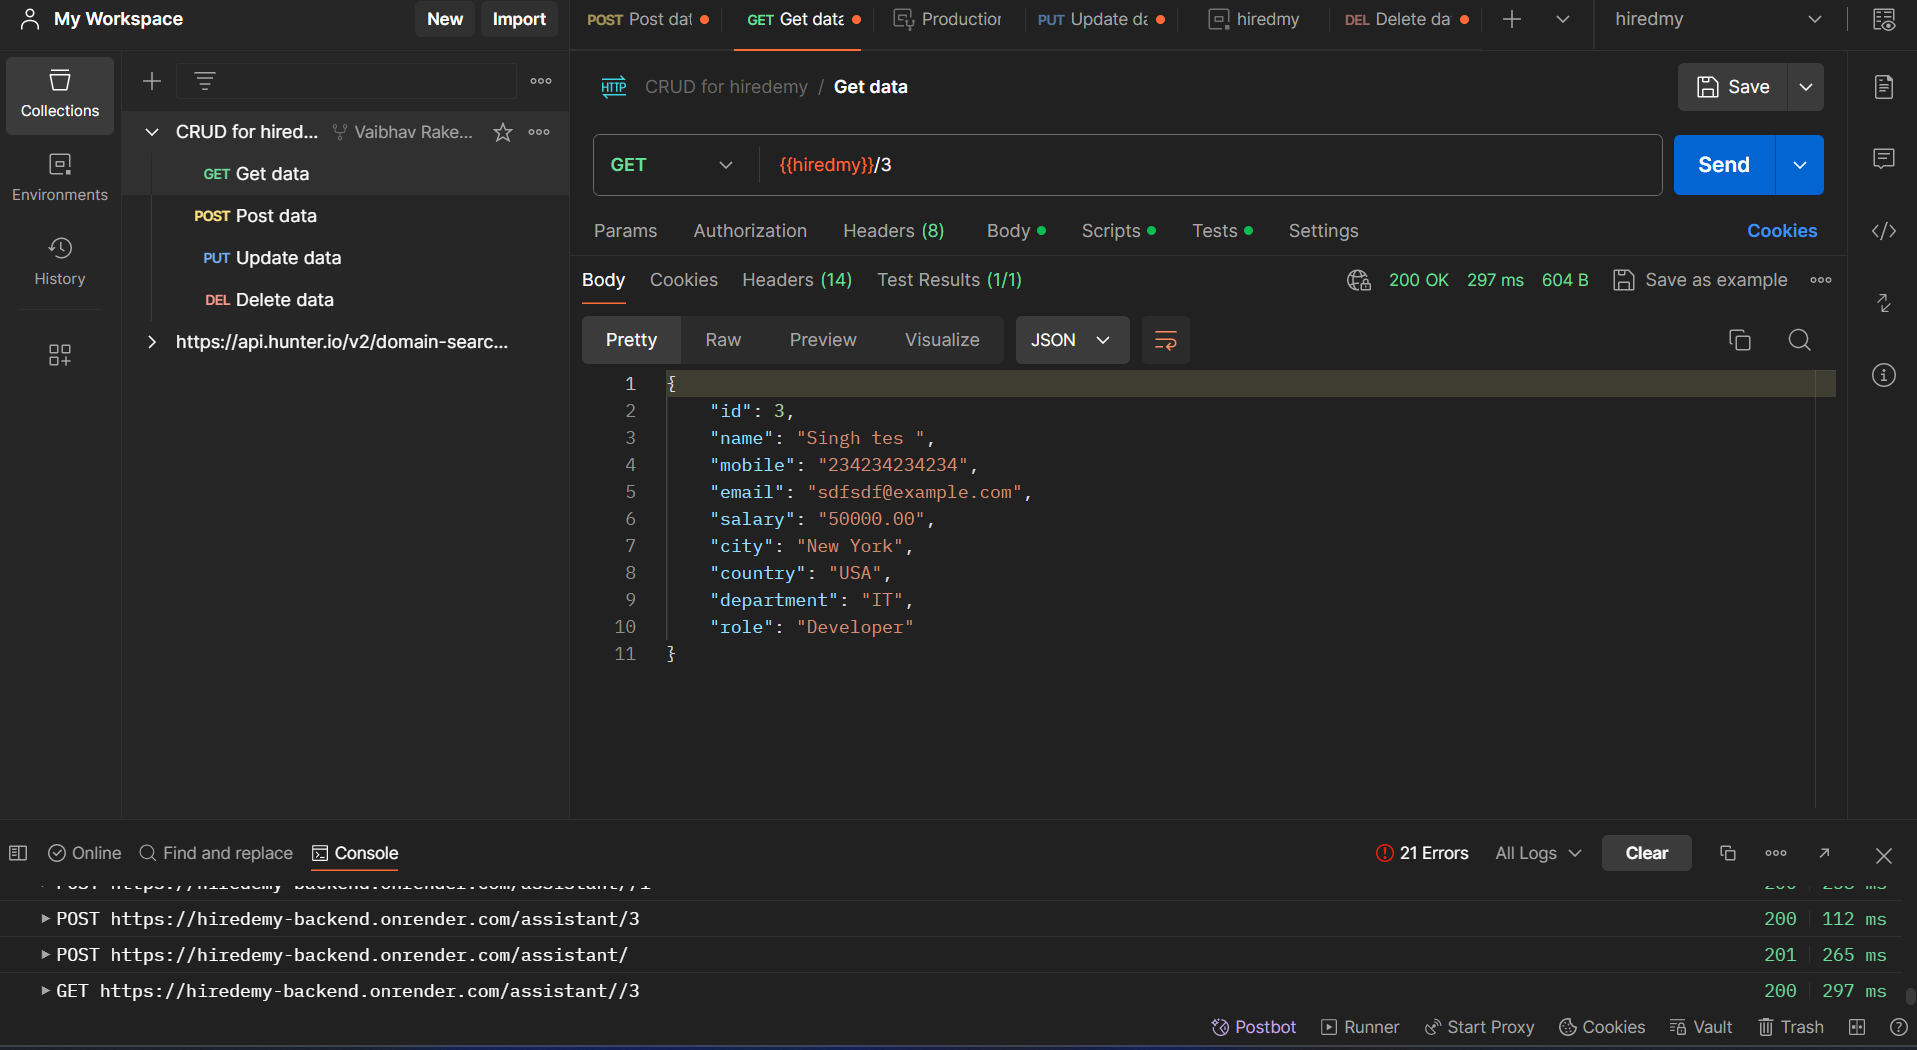Open the Collections sidebar panel
The width and height of the screenshot is (1917, 1050).
[60, 95]
